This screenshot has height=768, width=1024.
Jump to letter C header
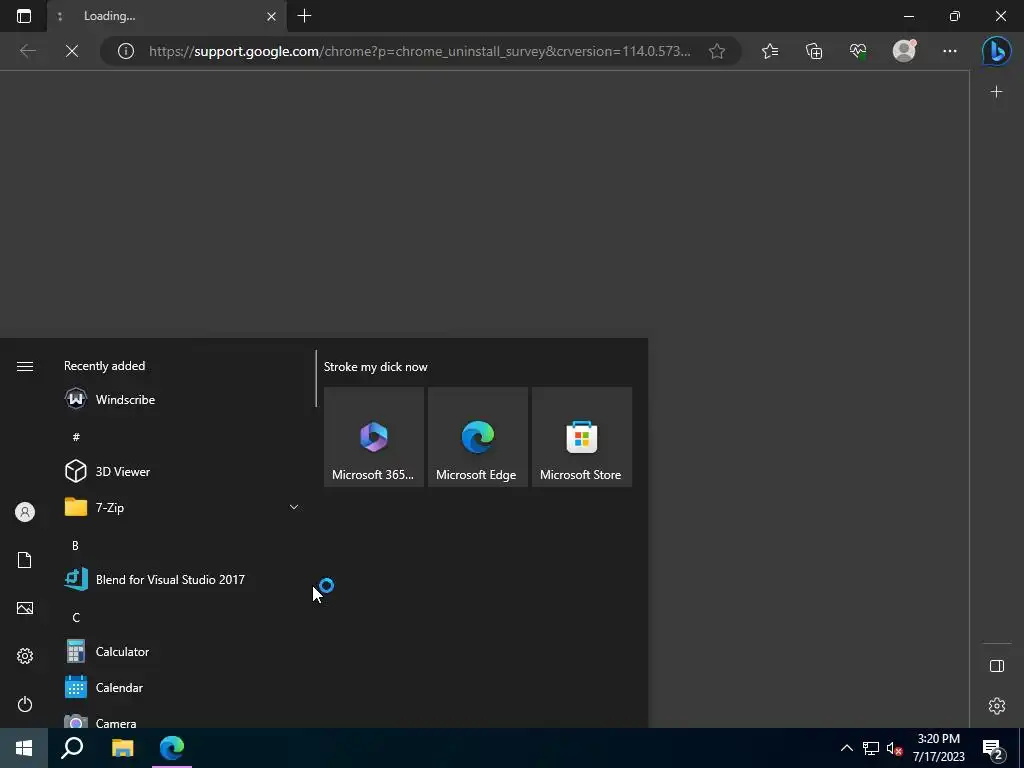76,617
